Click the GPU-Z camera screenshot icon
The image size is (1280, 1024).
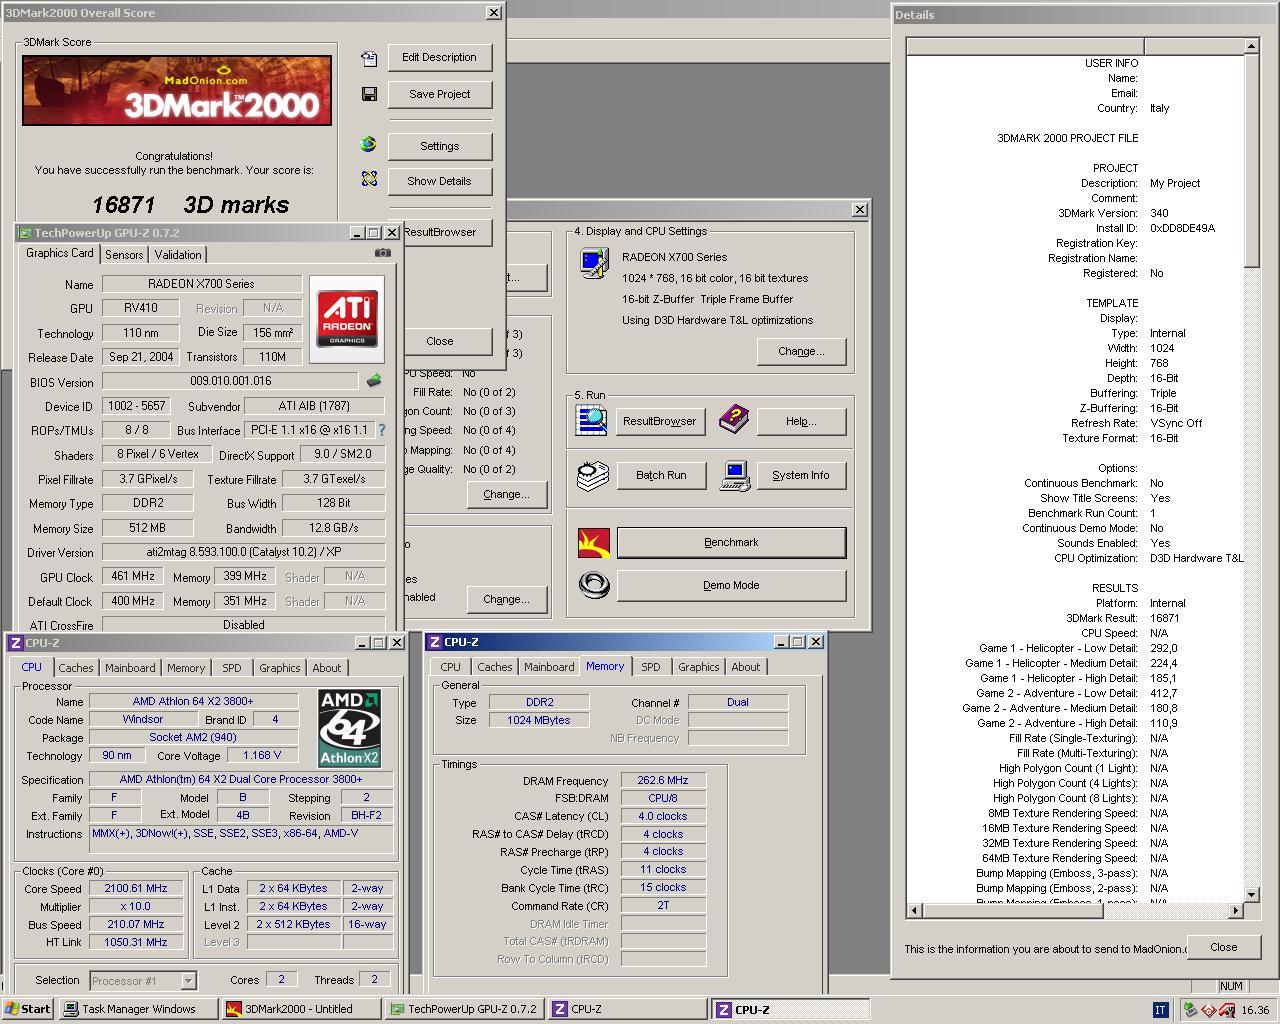click(383, 253)
